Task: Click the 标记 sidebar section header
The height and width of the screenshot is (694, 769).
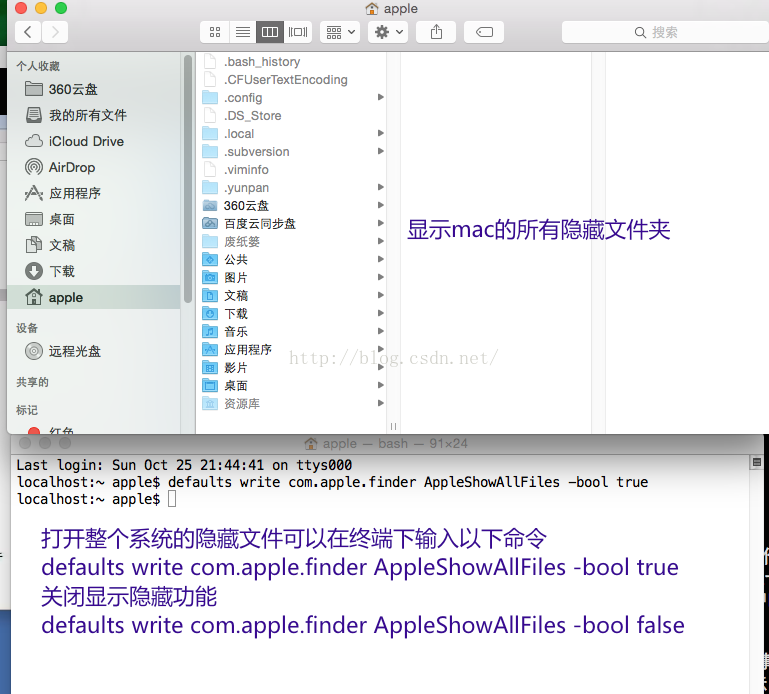Action: coord(26,410)
